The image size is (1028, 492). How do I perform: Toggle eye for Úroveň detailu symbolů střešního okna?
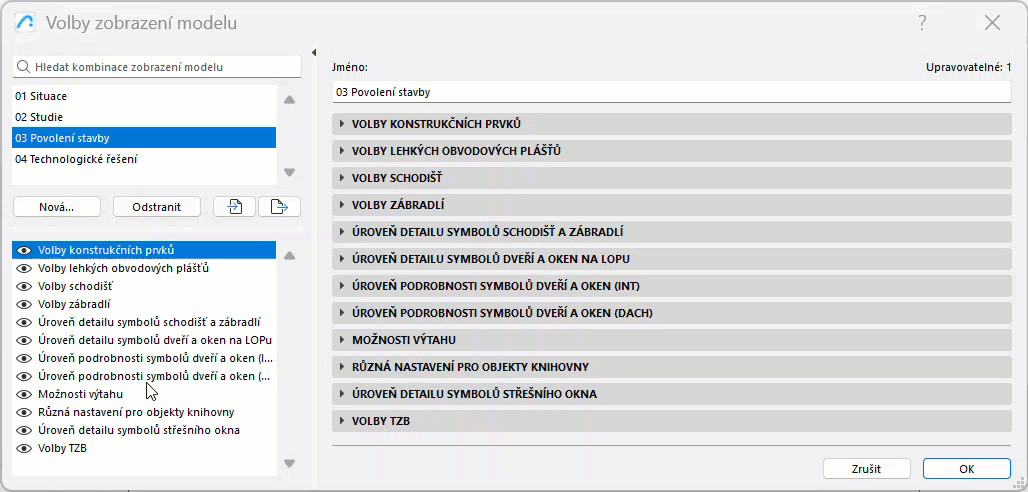pyautogui.click(x=25, y=430)
